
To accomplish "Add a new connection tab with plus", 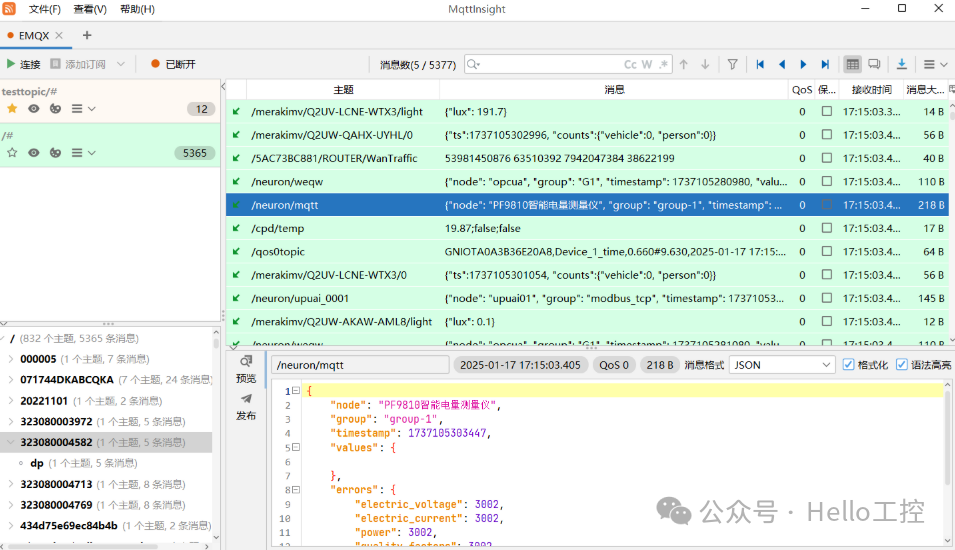I will [86, 35].
